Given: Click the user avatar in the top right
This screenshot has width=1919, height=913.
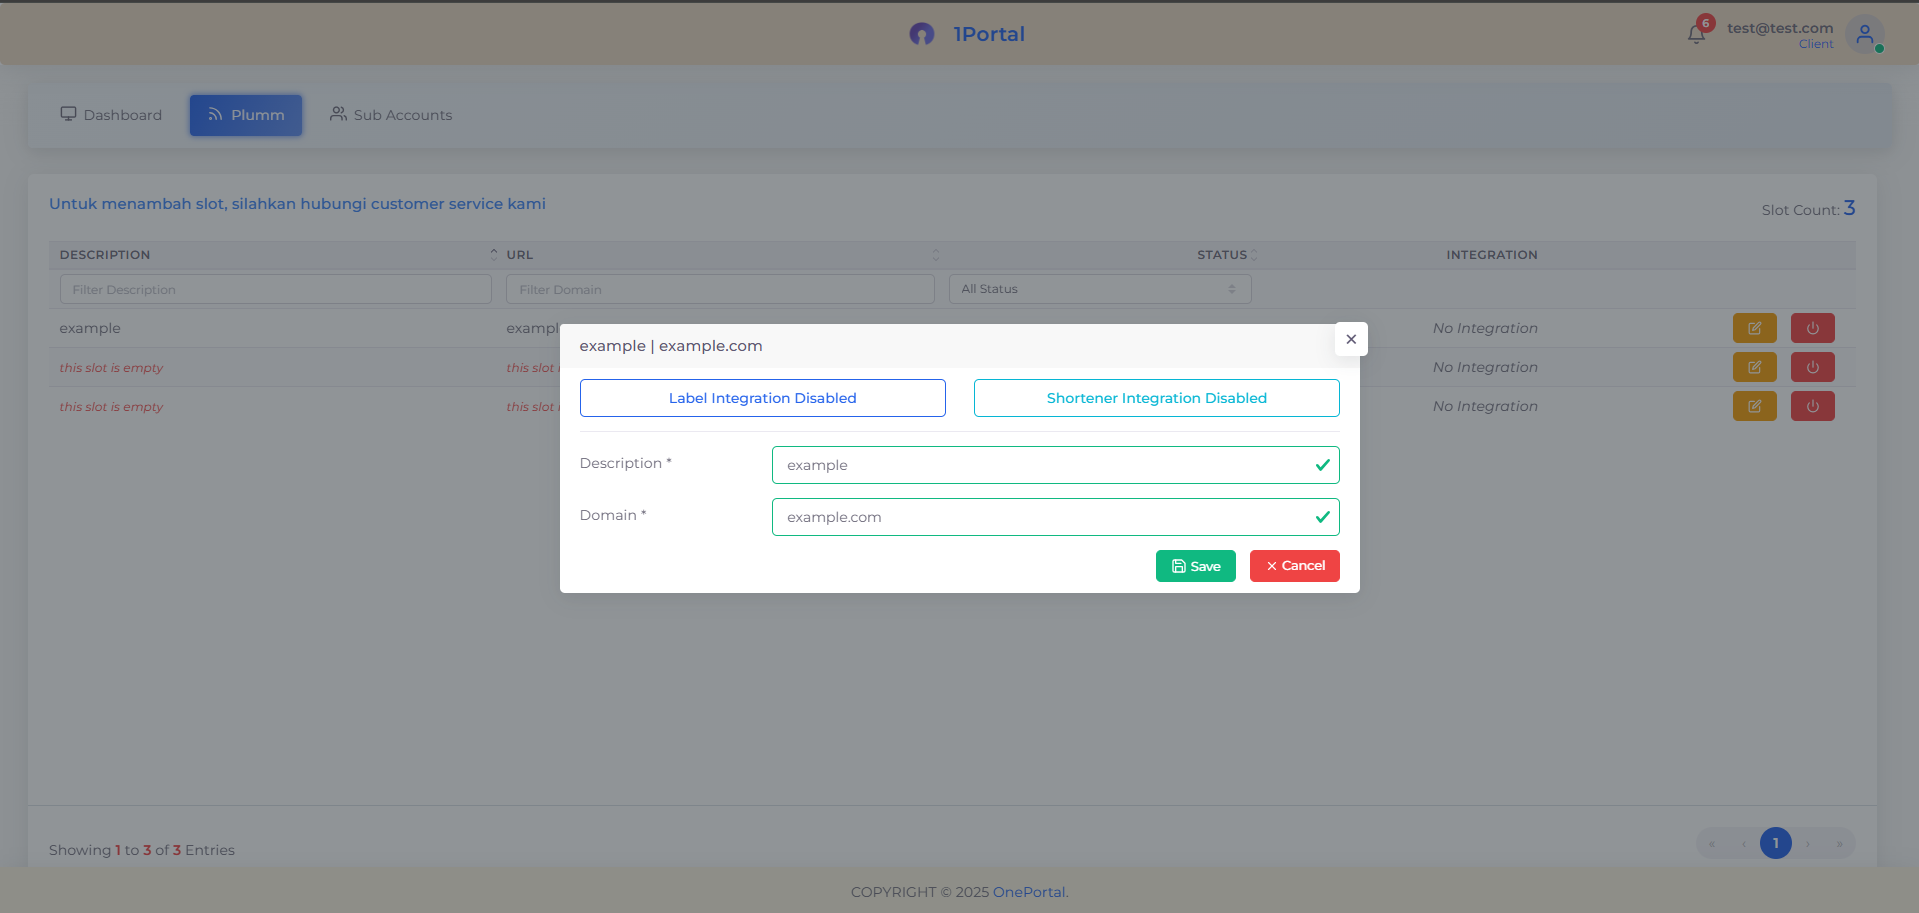Looking at the screenshot, I should (1864, 34).
